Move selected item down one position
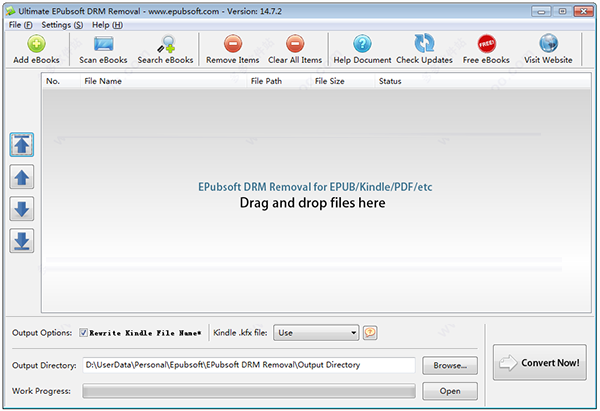The image size is (600, 411). point(22,209)
